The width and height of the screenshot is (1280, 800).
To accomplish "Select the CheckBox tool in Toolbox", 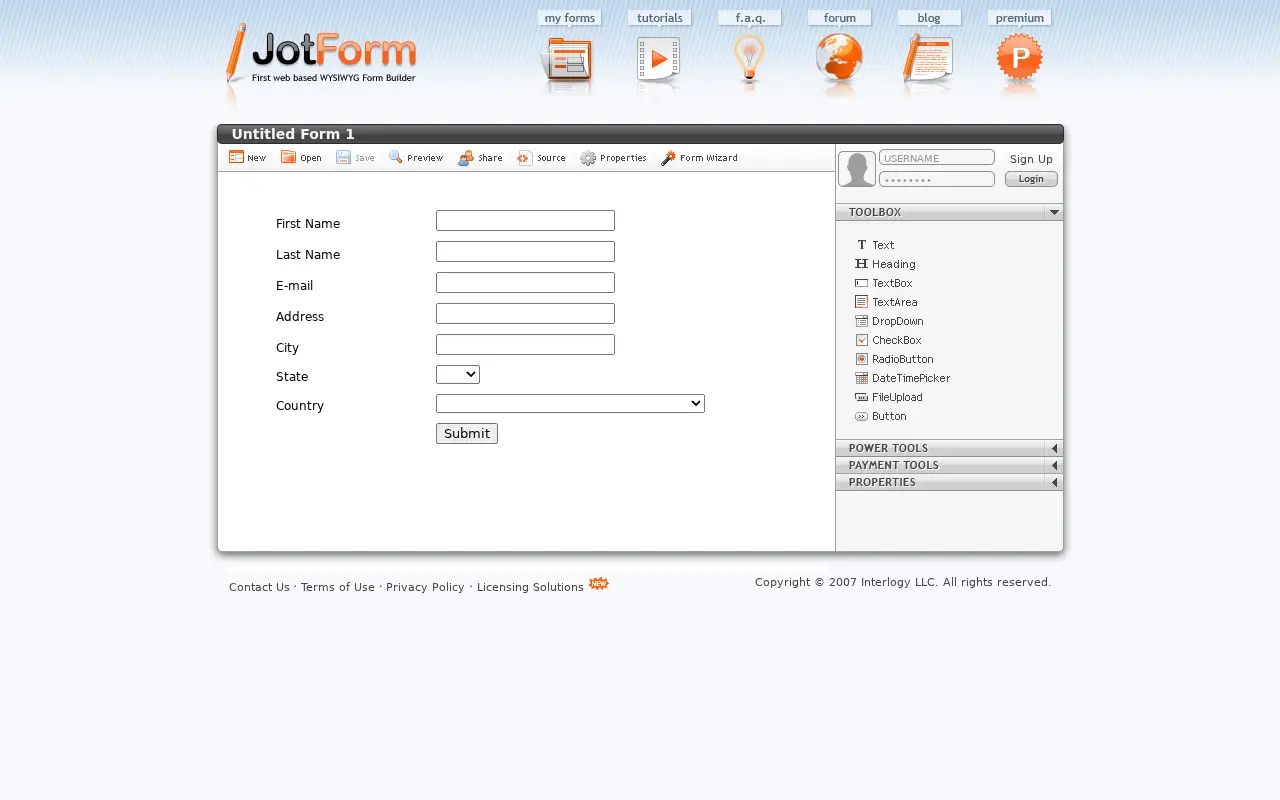I will (x=888, y=340).
